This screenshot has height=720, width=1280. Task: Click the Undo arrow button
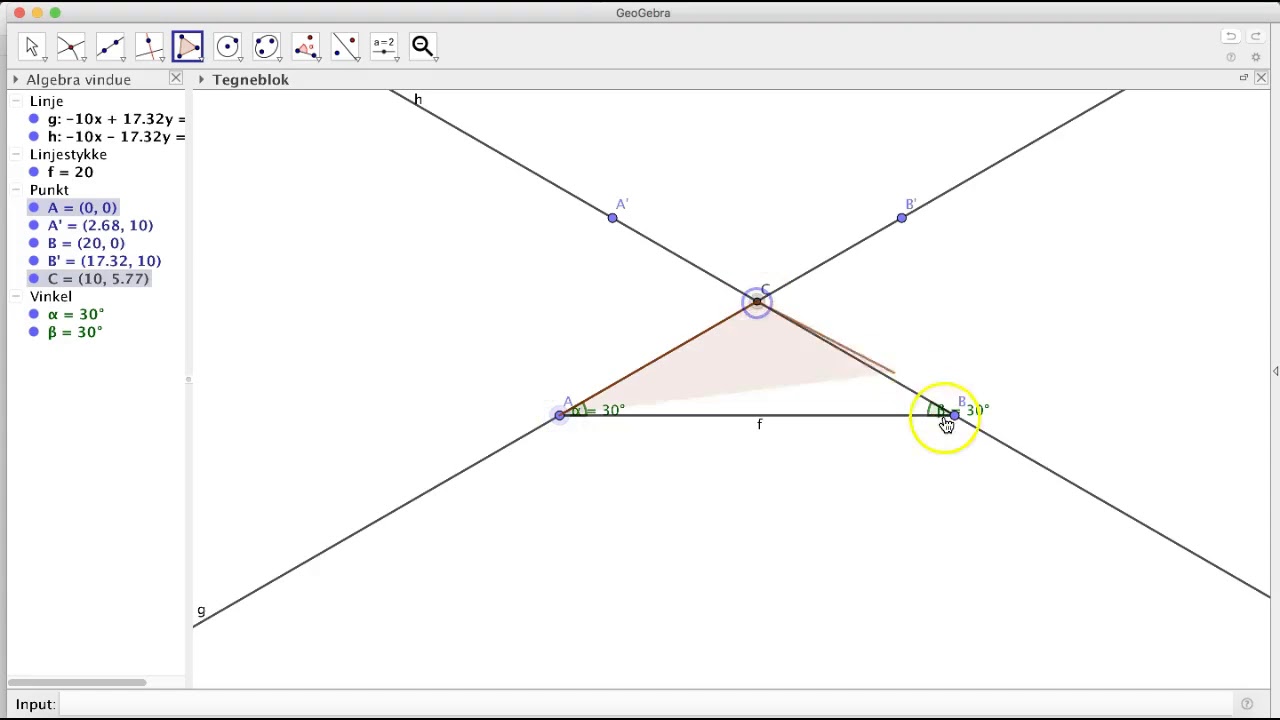coord(1231,36)
